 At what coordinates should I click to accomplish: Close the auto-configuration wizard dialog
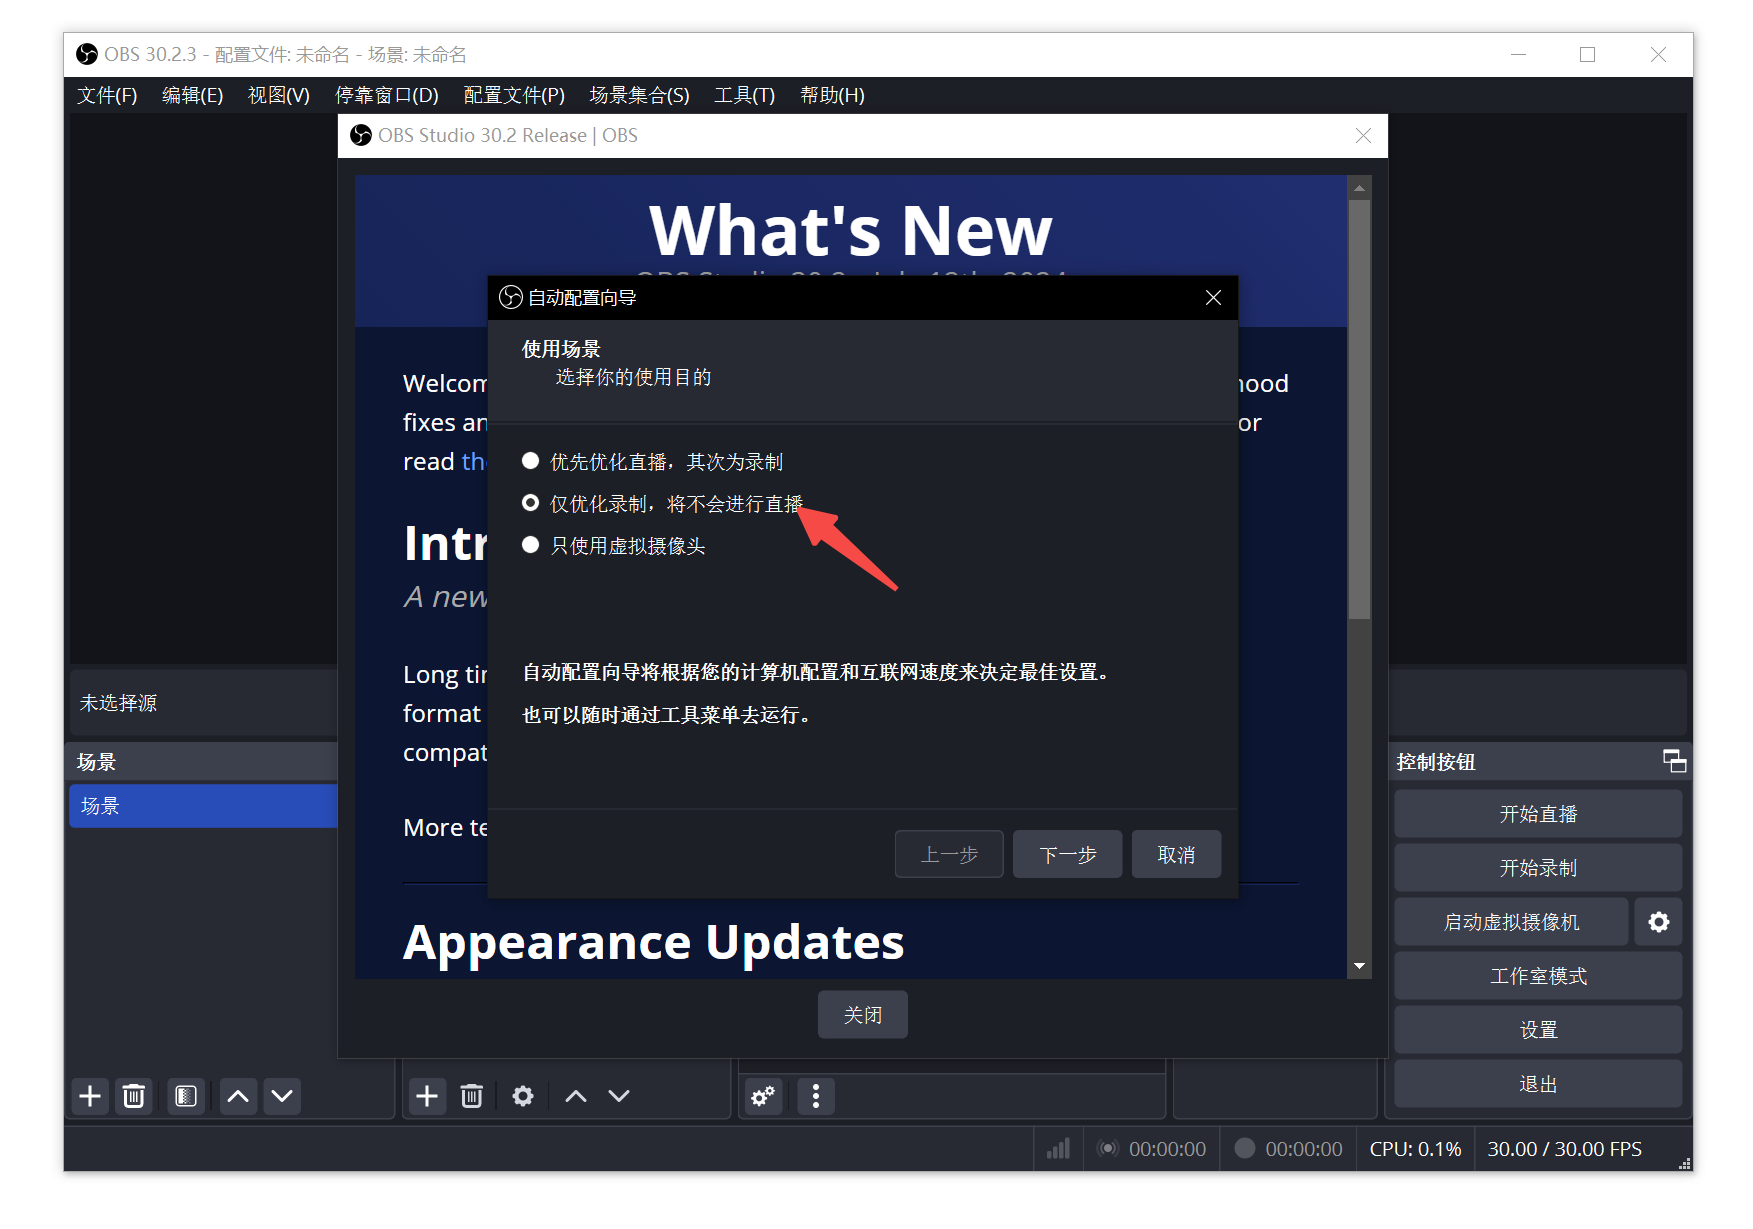[x=1213, y=297]
